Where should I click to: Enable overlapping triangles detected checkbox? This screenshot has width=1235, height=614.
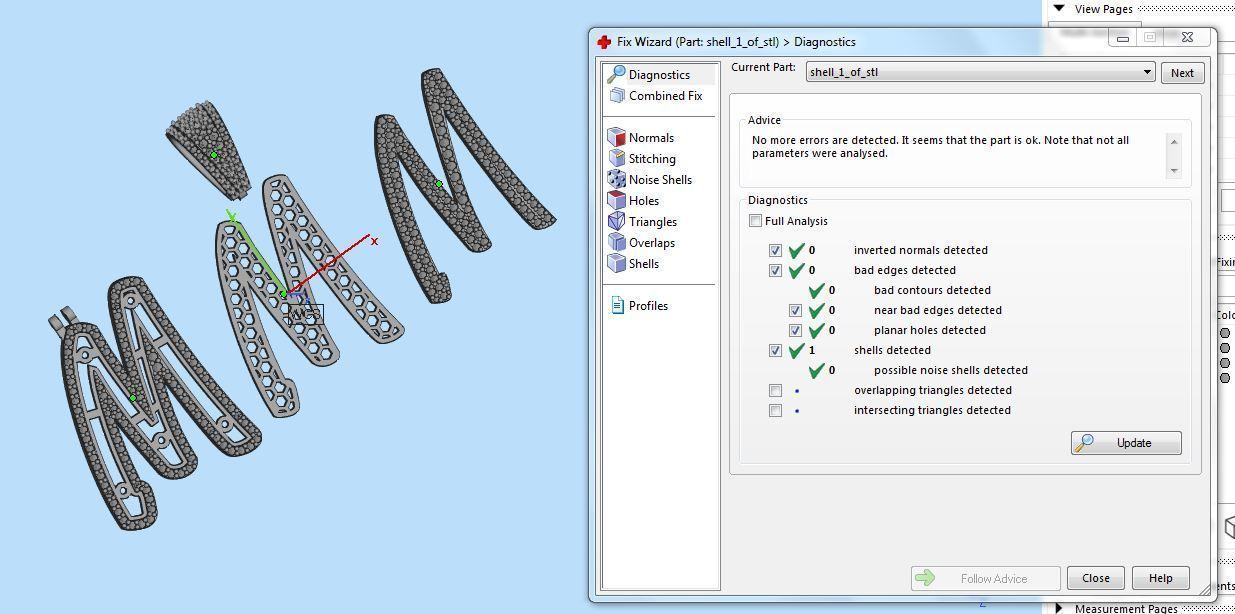775,390
